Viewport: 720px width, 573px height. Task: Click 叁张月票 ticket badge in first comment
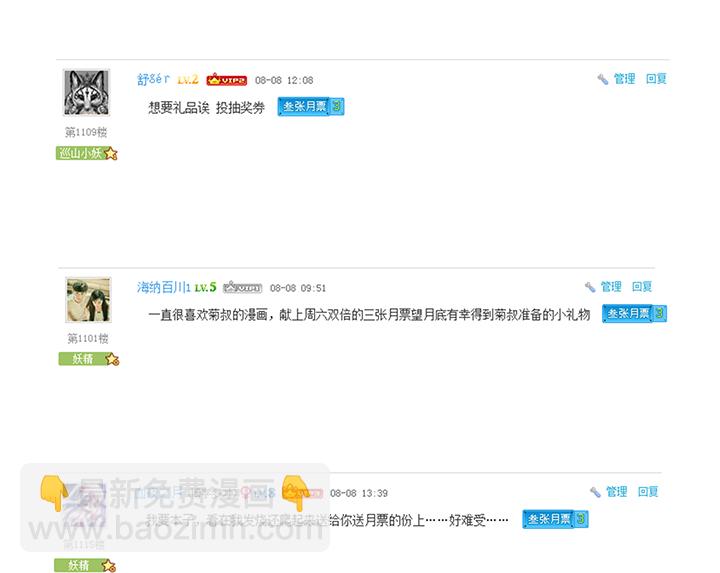point(310,107)
